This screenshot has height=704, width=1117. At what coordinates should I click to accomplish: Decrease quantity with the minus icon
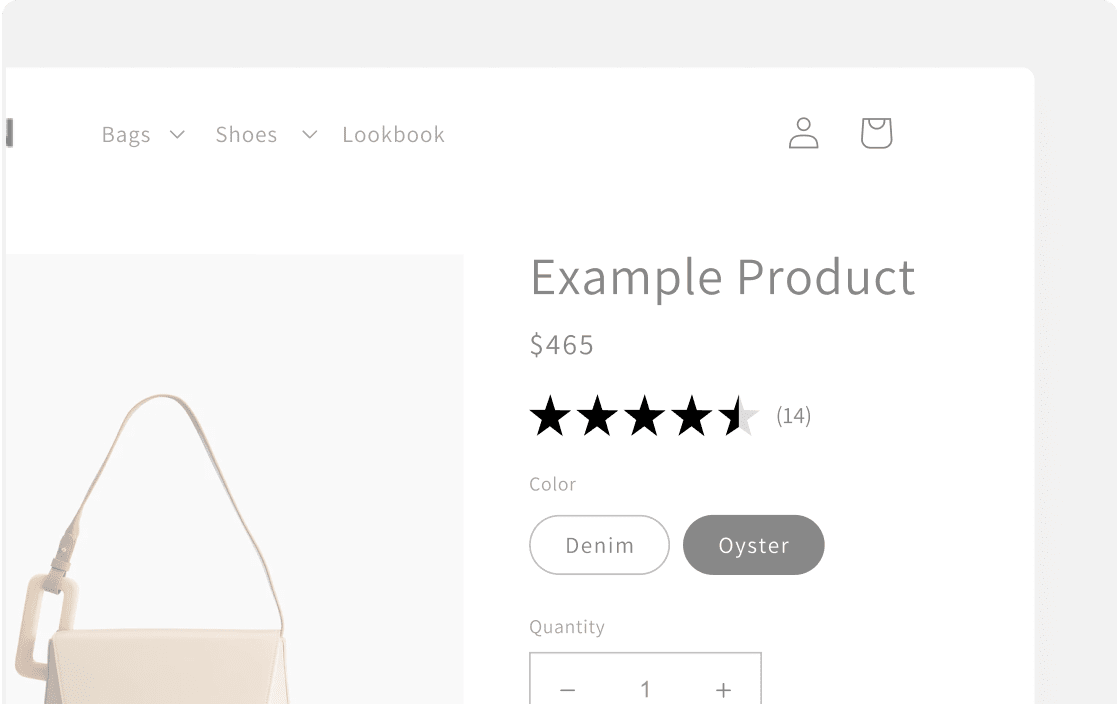coord(567,690)
